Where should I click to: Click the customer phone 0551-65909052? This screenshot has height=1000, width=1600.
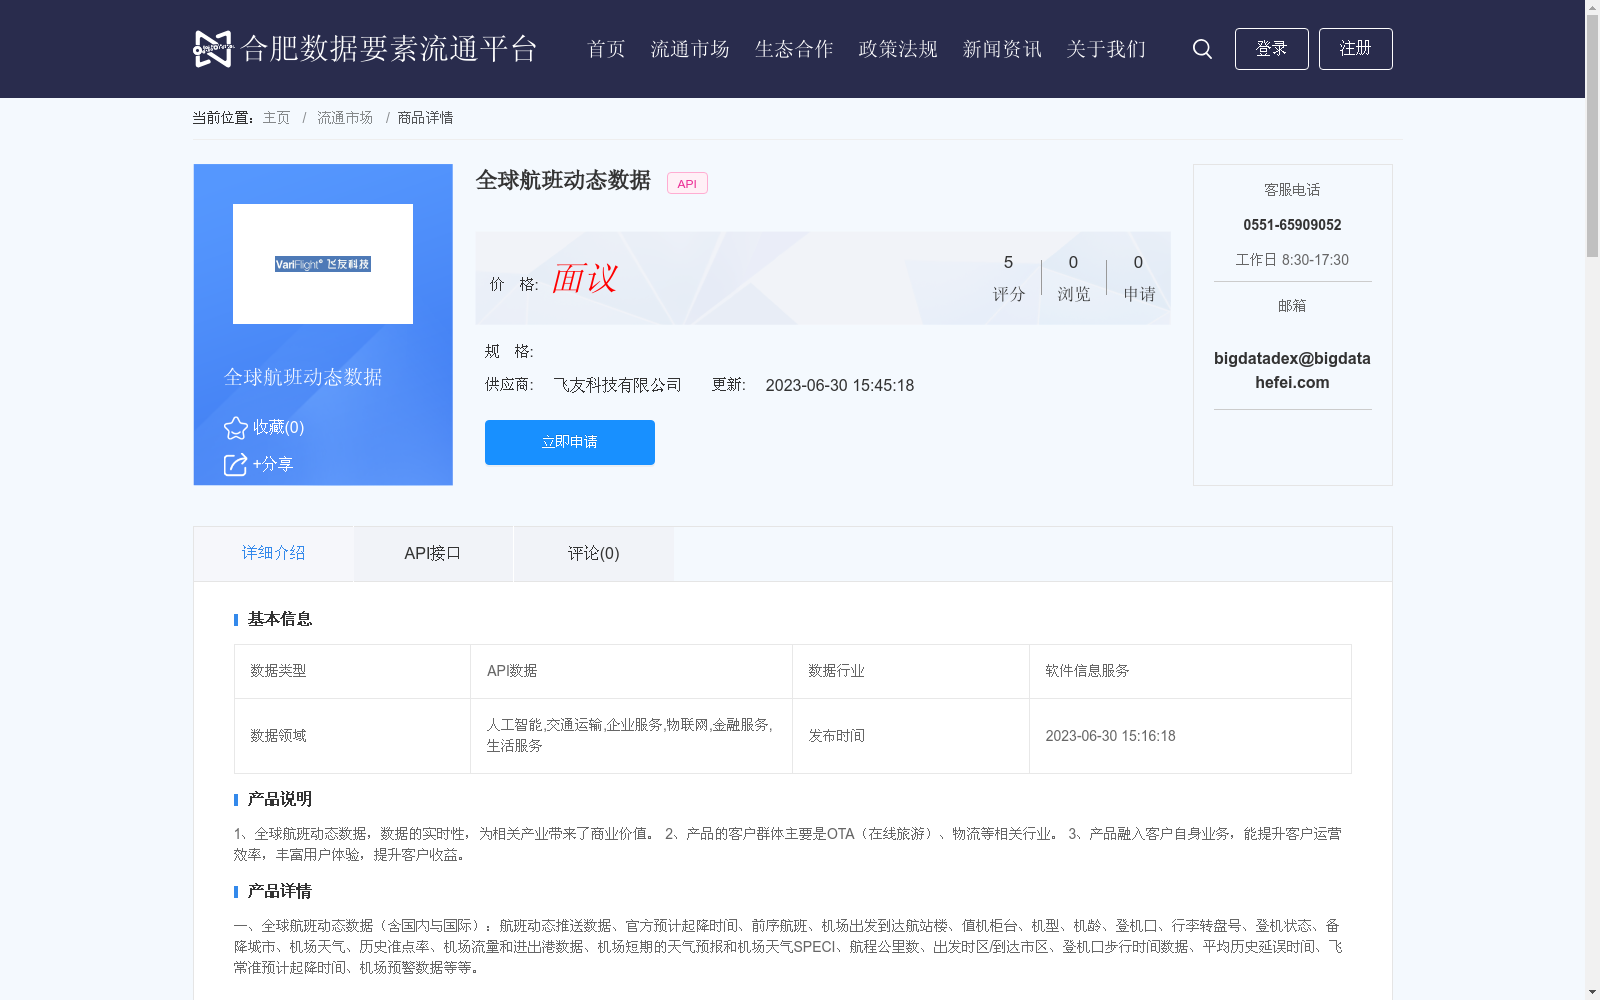1292,225
